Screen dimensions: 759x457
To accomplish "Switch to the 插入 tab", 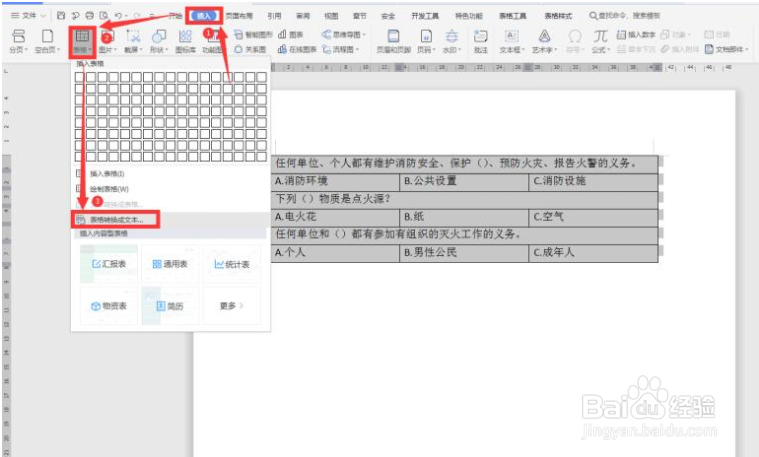I will pos(204,15).
